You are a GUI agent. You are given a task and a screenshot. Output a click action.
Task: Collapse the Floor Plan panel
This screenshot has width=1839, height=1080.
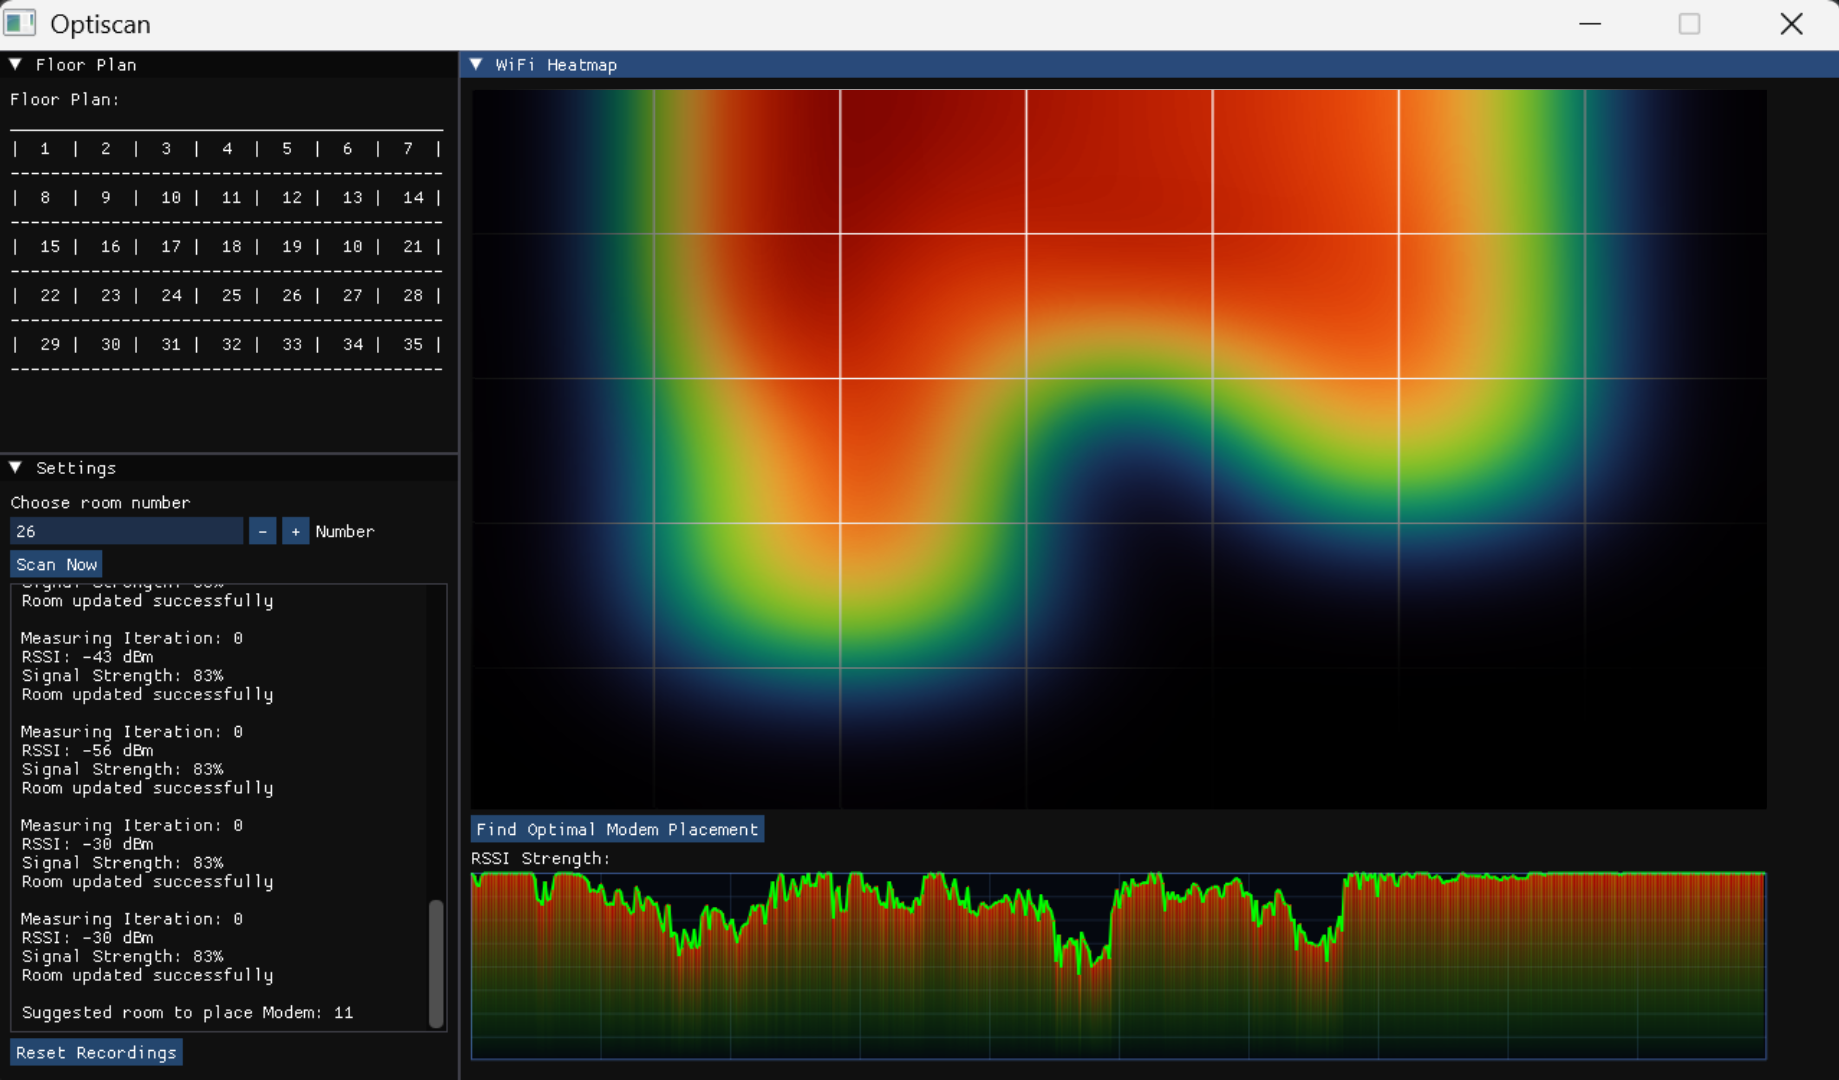(x=15, y=64)
